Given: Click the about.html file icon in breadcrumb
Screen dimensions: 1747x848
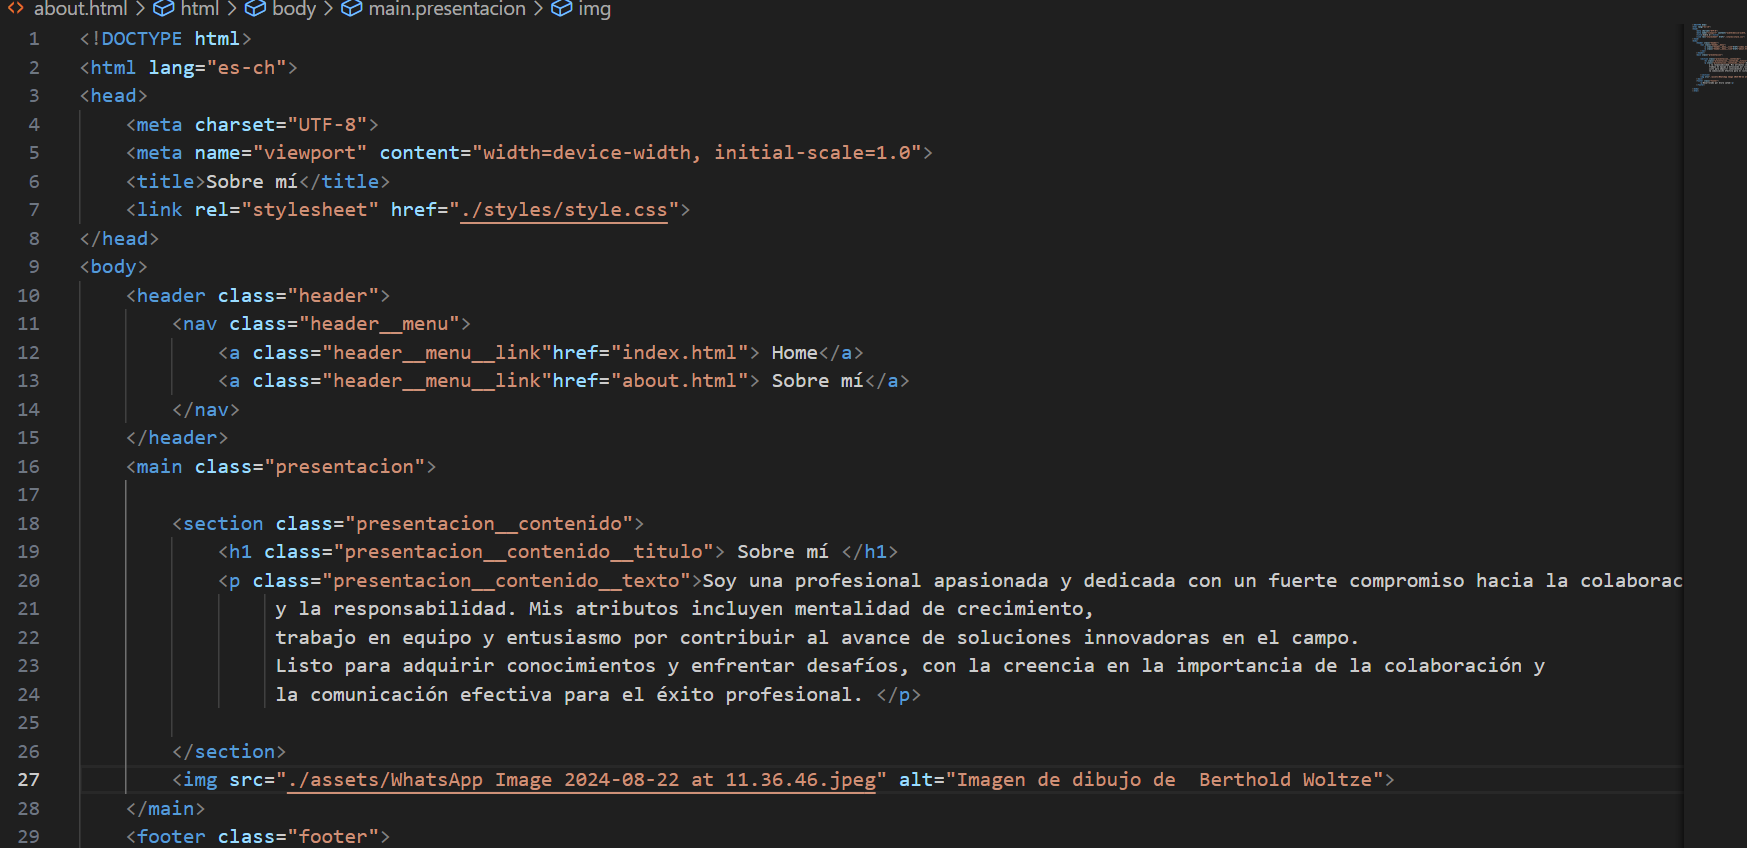Looking at the screenshot, I should coord(16,8).
